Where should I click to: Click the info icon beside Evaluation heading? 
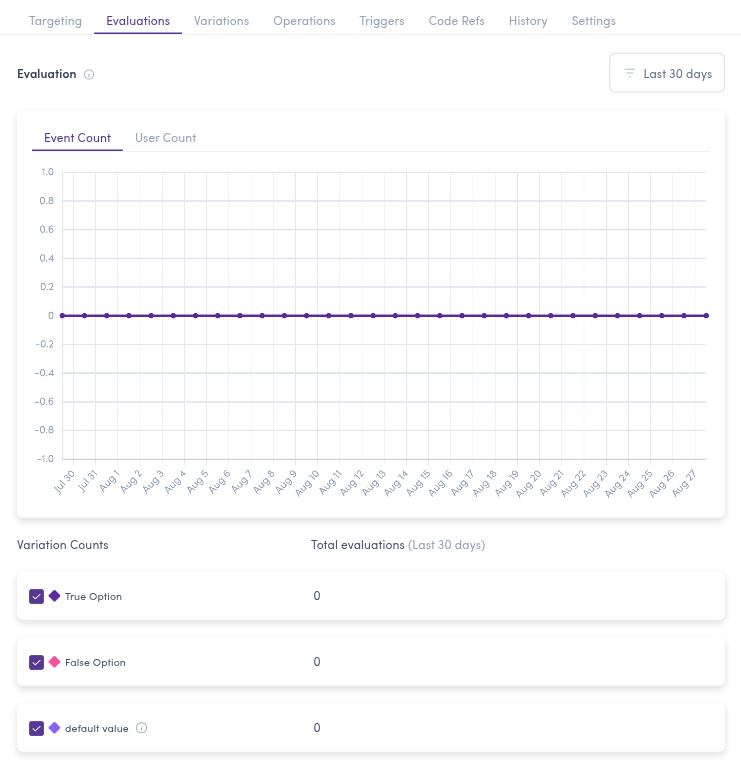click(x=89, y=74)
